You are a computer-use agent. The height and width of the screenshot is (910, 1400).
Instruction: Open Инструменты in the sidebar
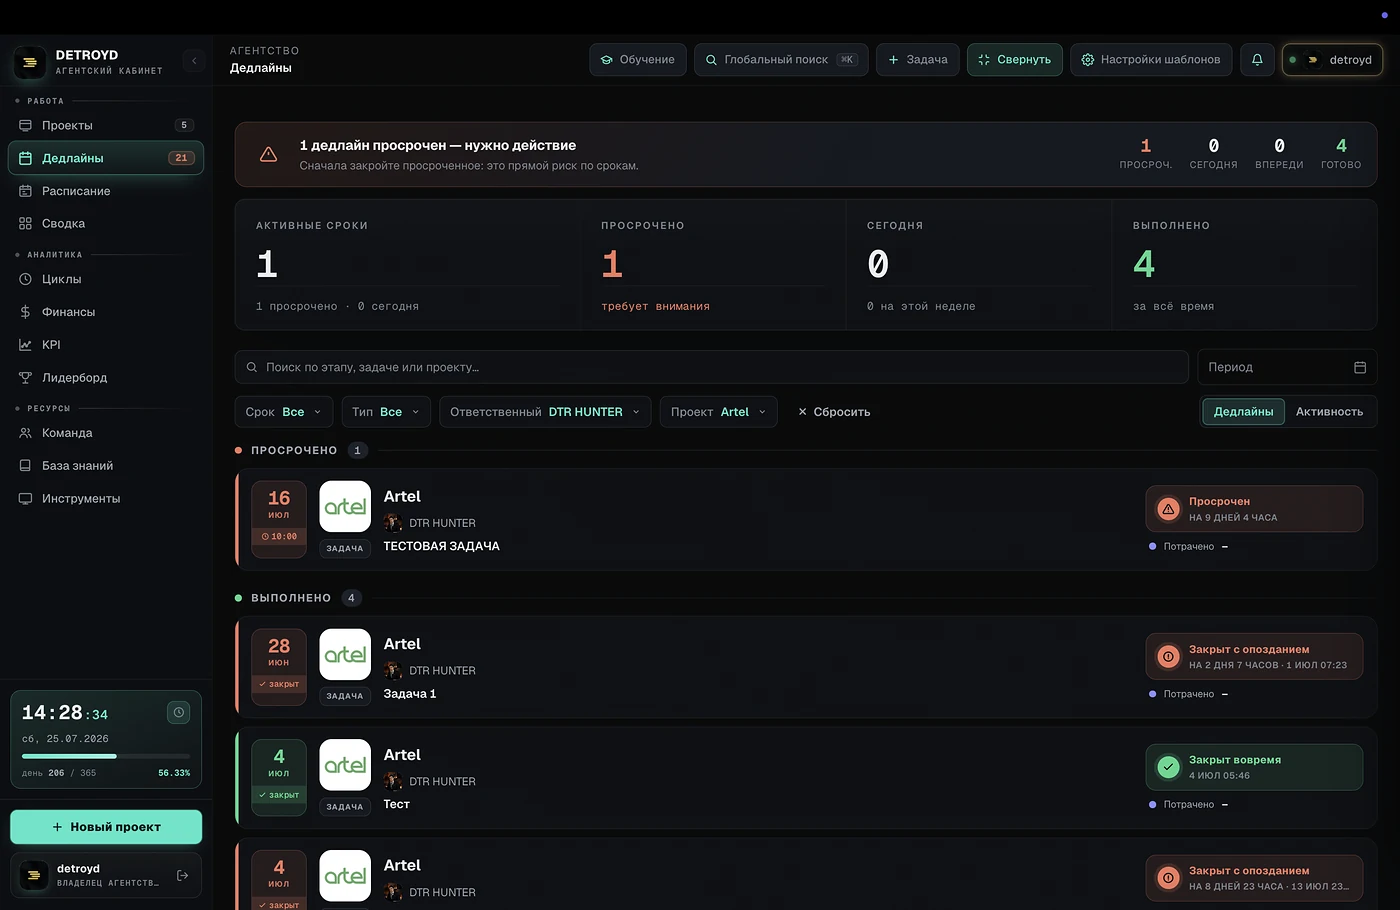point(106,498)
